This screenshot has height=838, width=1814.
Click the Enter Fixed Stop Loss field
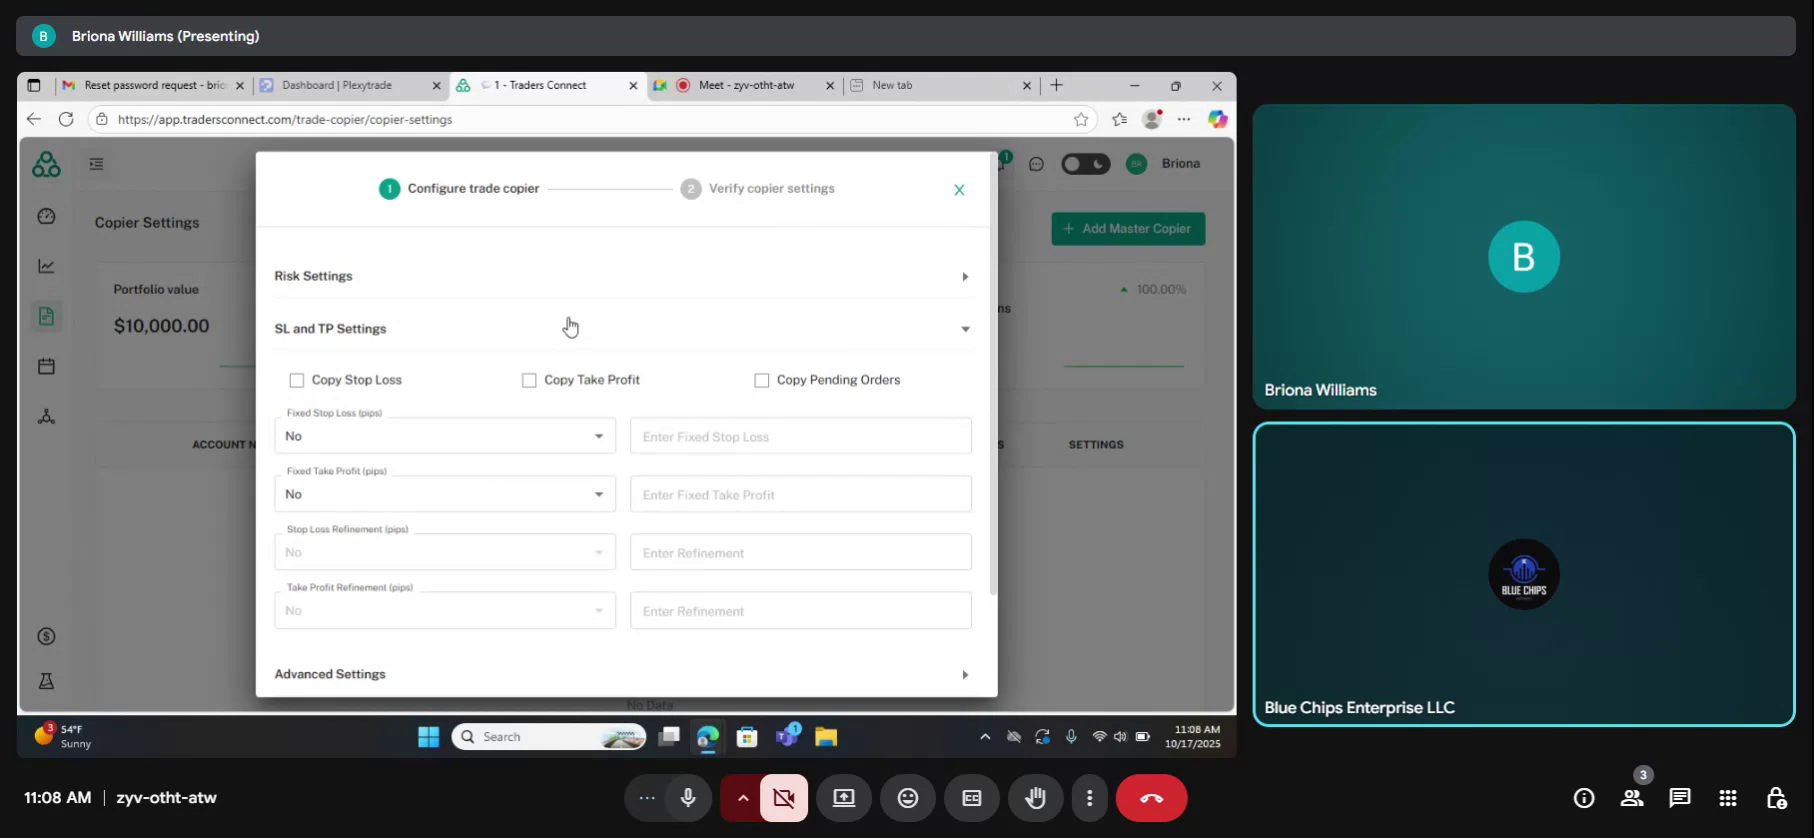pyautogui.click(x=801, y=436)
